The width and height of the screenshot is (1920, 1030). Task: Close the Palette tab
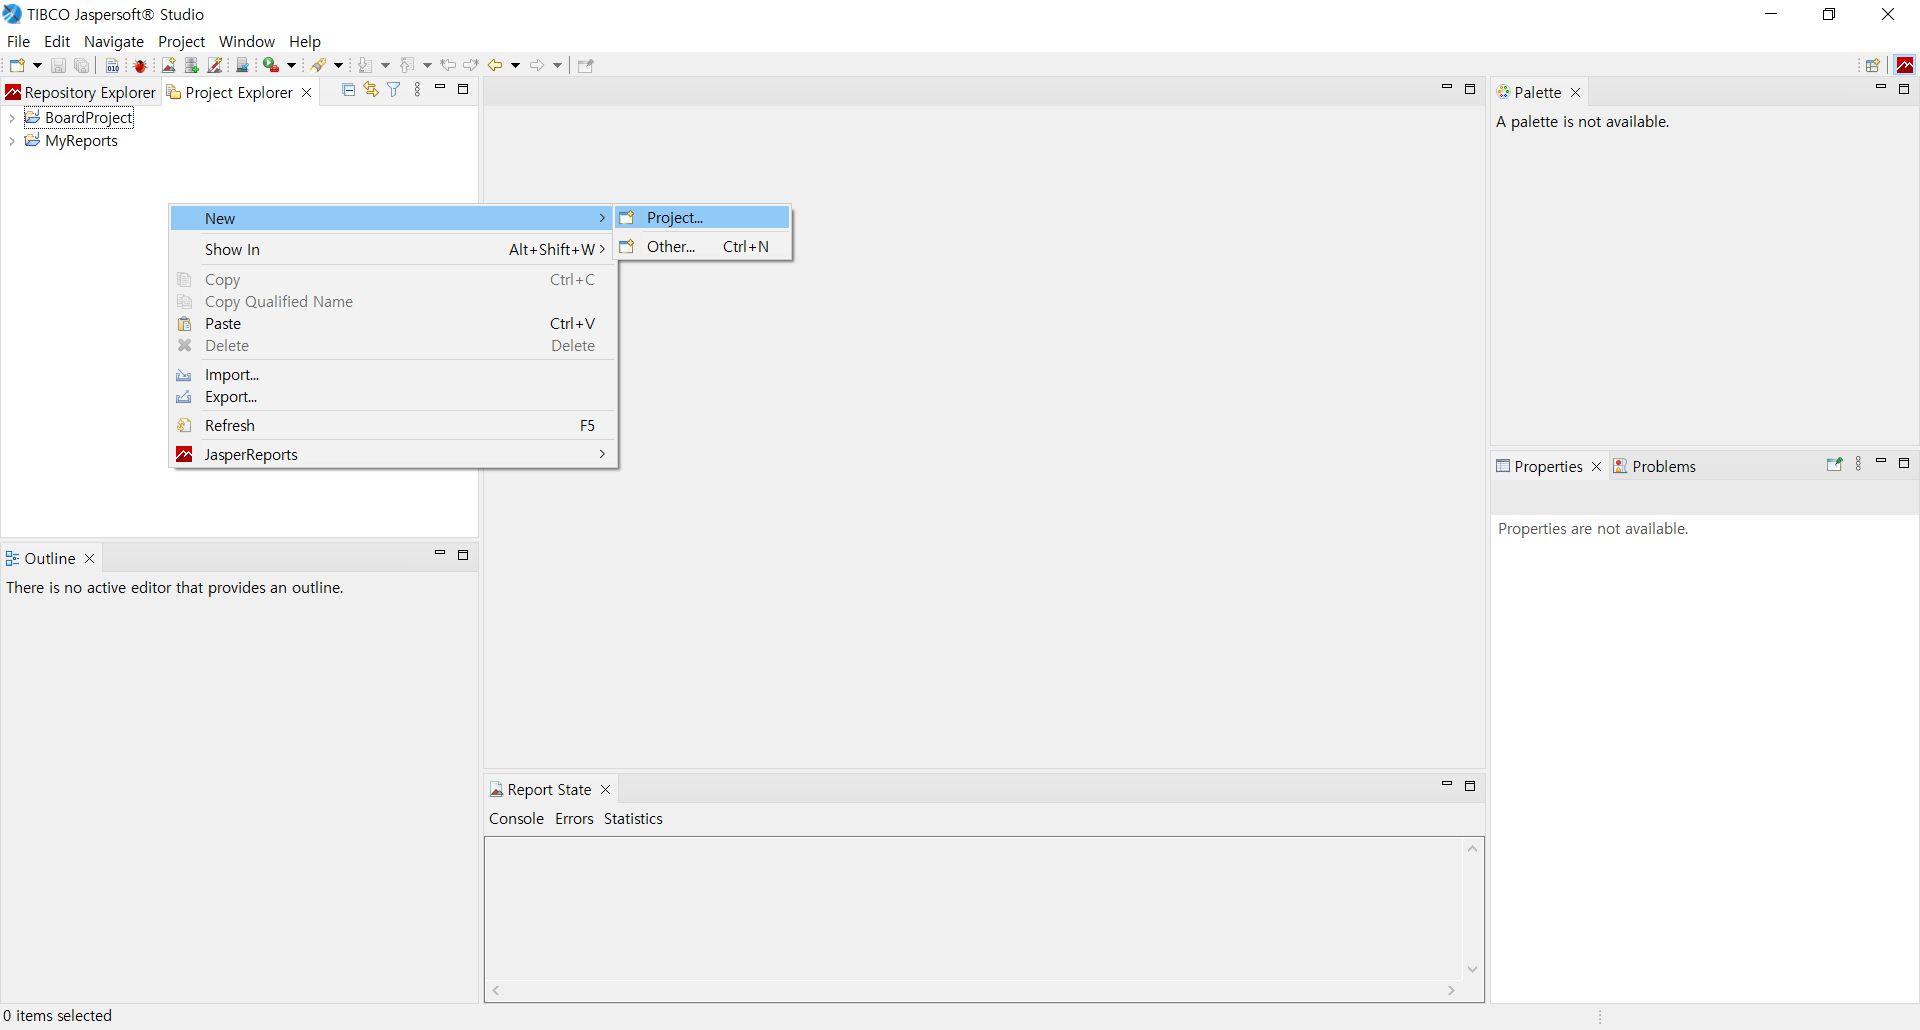pyautogui.click(x=1576, y=92)
